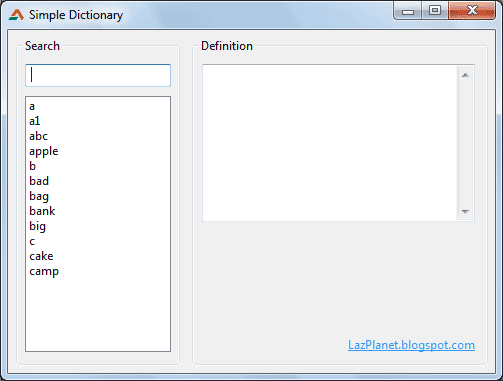Image resolution: width=503 pixels, height=381 pixels.
Task: Open the LazPlanet.blogspot.com link
Action: [411, 345]
